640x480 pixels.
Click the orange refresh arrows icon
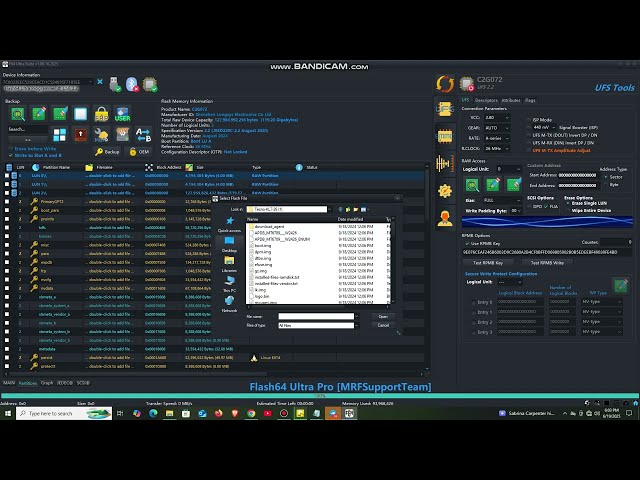click(x=445, y=84)
